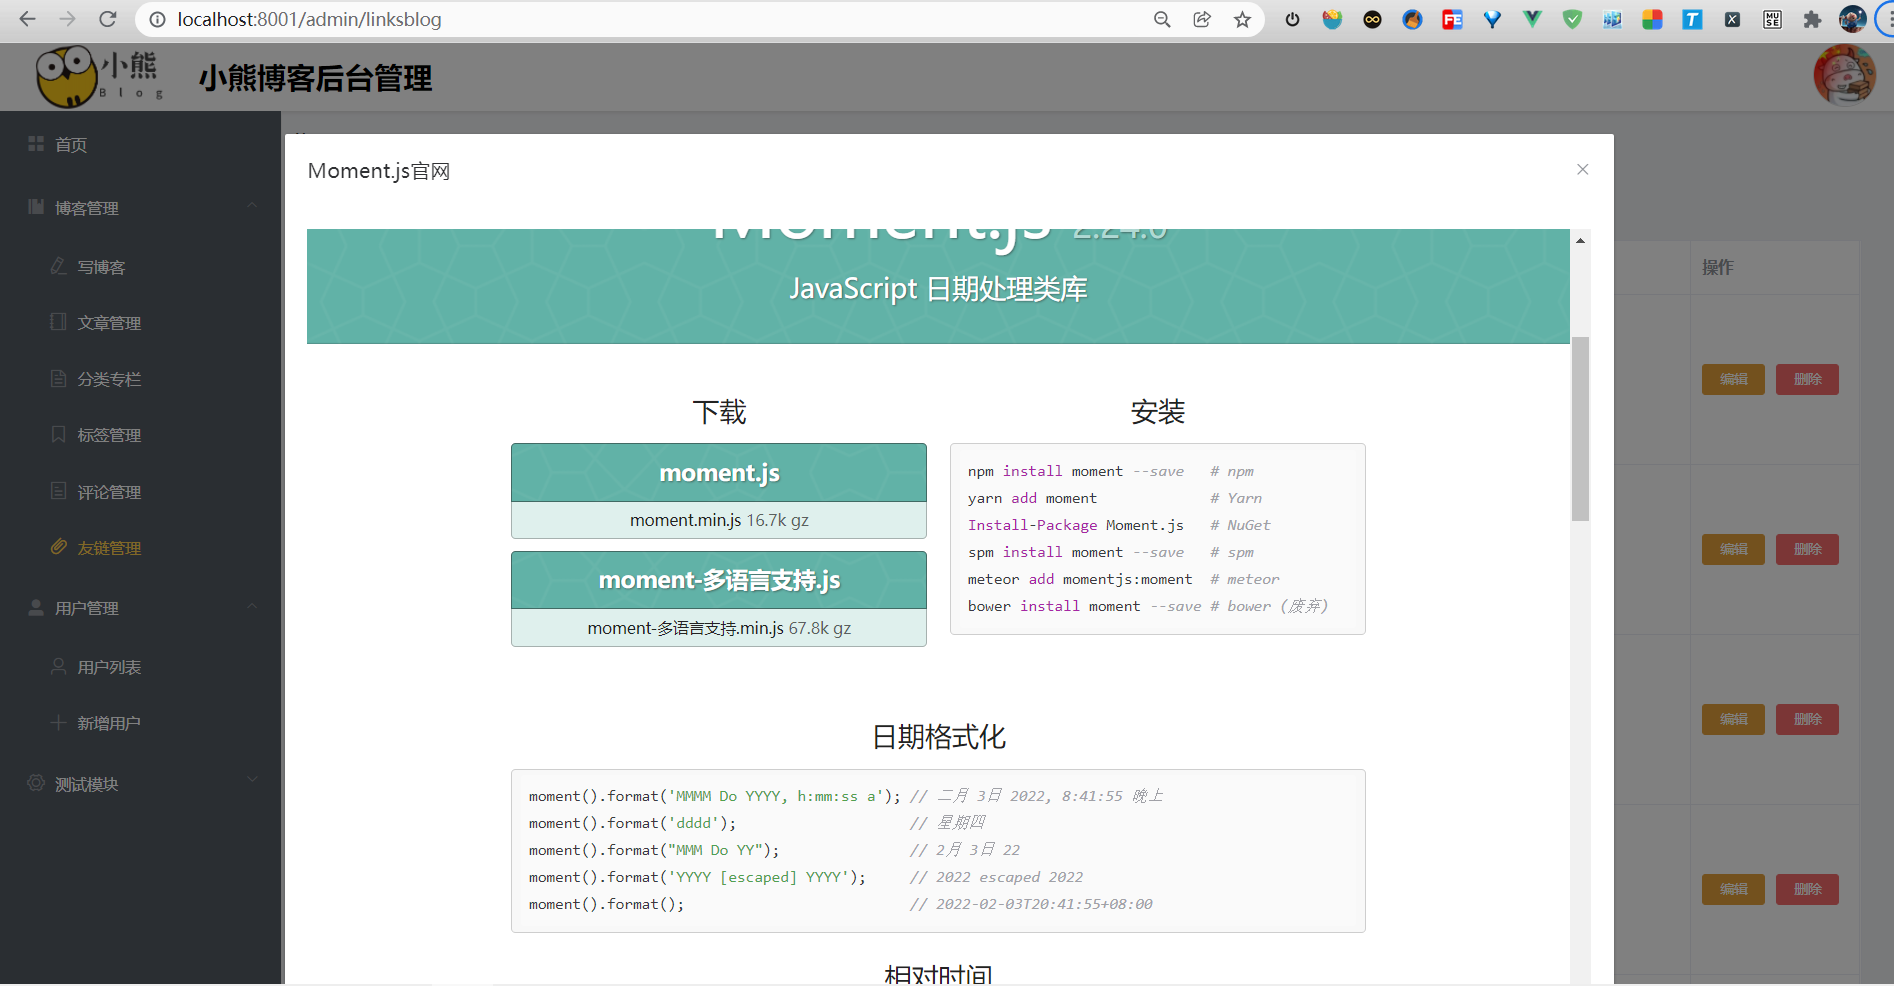Open the extensions puzzle icon
Image resolution: width=1894 pixels, height=986 pixels.
[1812, 20]
